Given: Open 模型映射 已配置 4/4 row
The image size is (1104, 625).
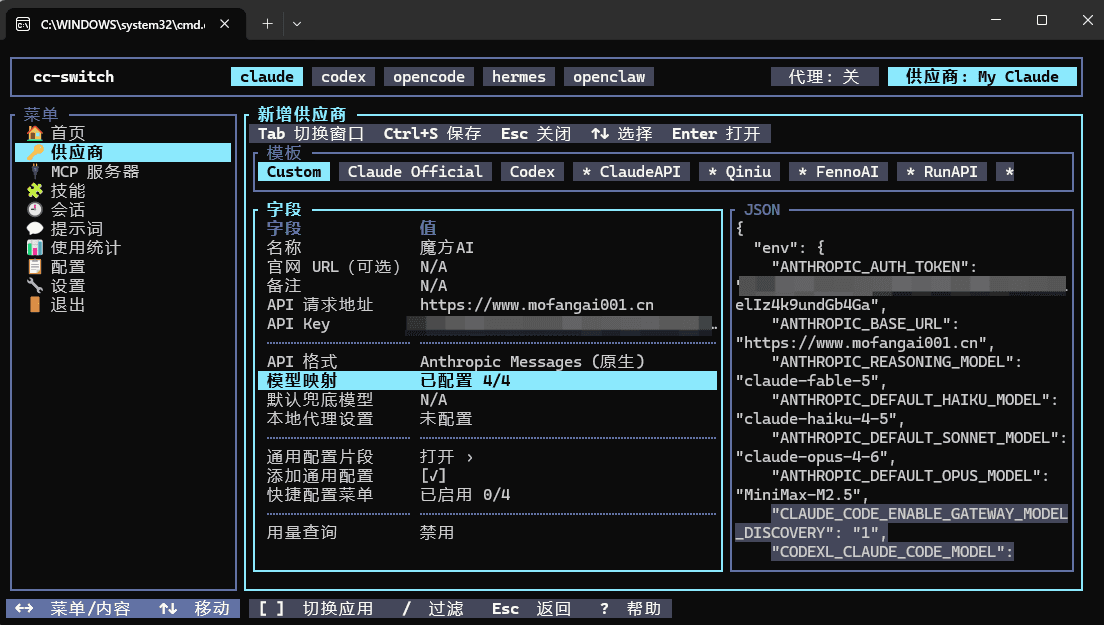Looking at the screenshot, I should [x=488, y=381].
